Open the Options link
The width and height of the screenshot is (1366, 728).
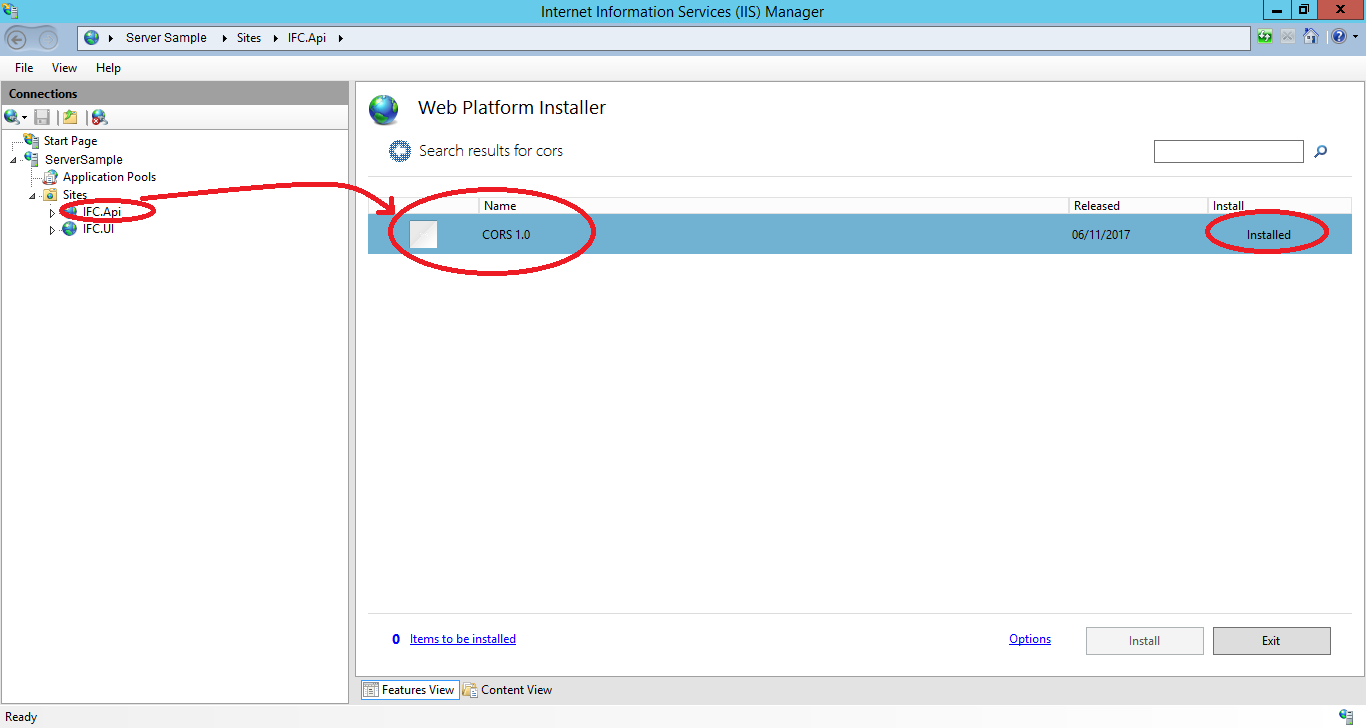point(1030,639)
